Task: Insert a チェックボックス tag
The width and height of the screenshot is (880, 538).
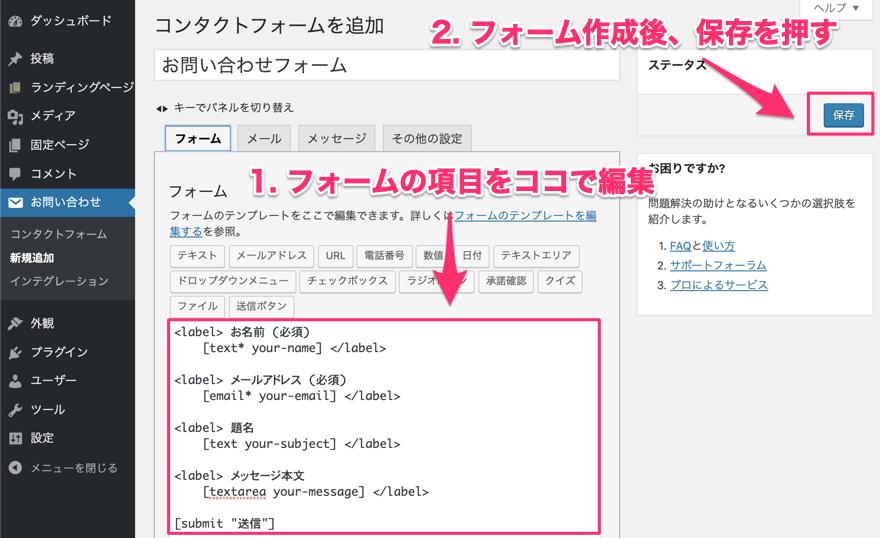Action: click(348, 281)
